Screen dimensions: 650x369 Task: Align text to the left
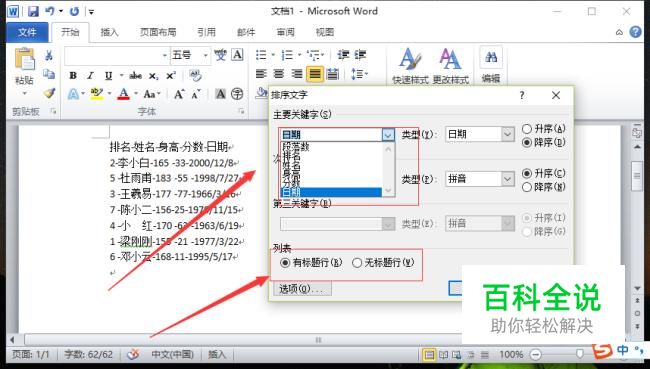(x=261, y=74)
